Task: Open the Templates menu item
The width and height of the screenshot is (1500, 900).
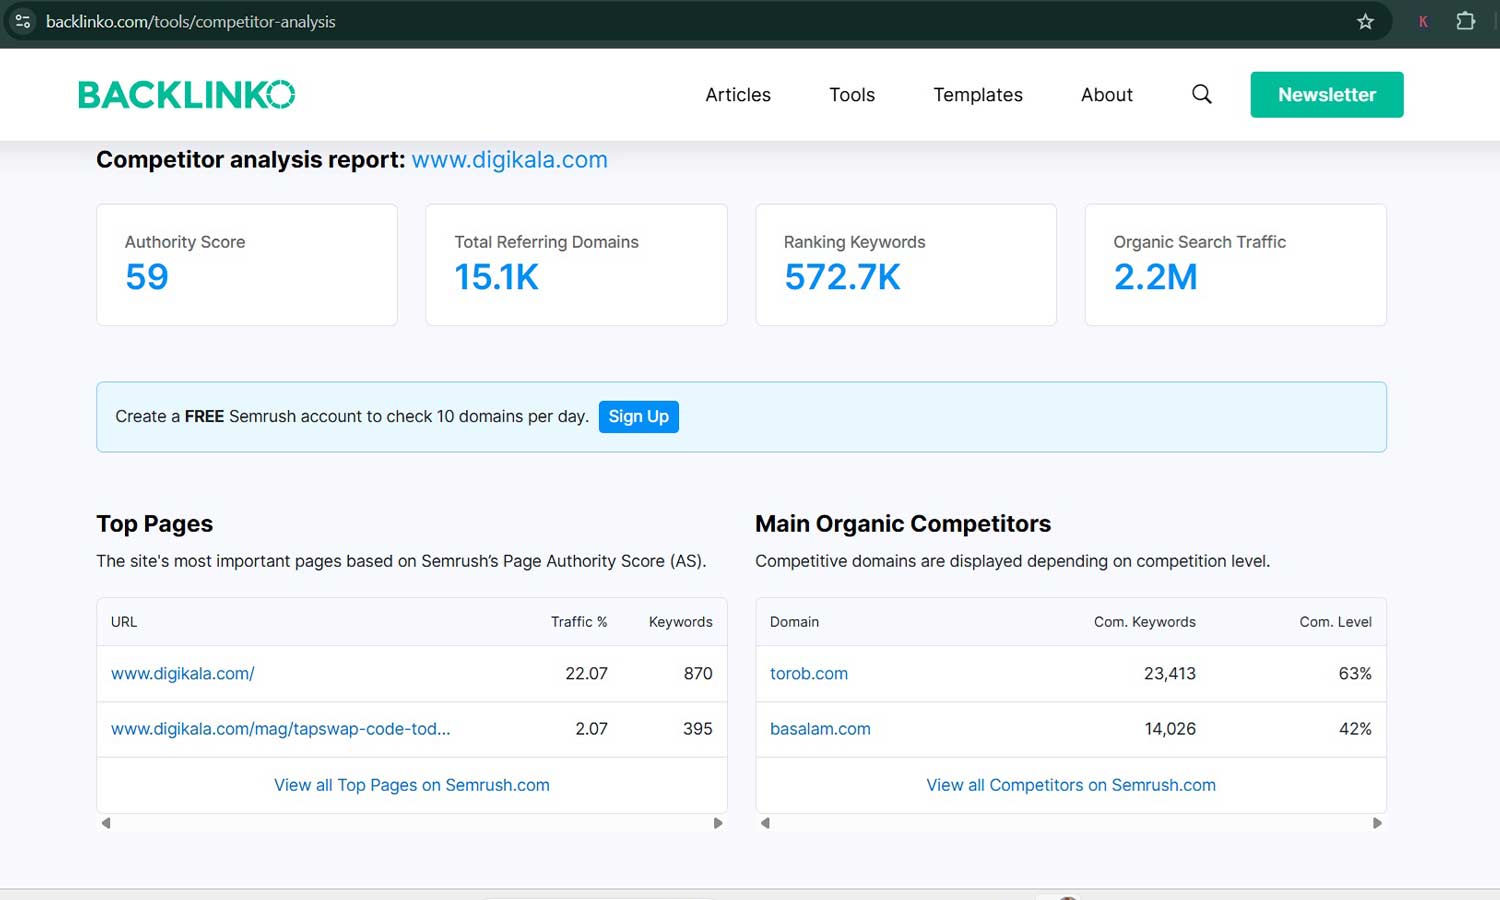Action: (x=978, y=95)
